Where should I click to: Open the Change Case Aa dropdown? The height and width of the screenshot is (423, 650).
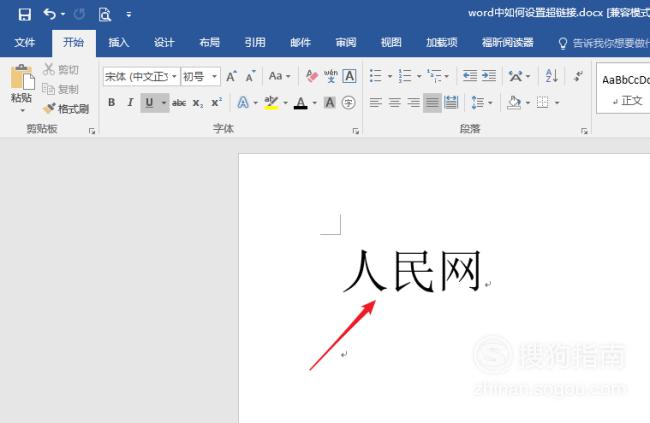(x=279, y=76)
